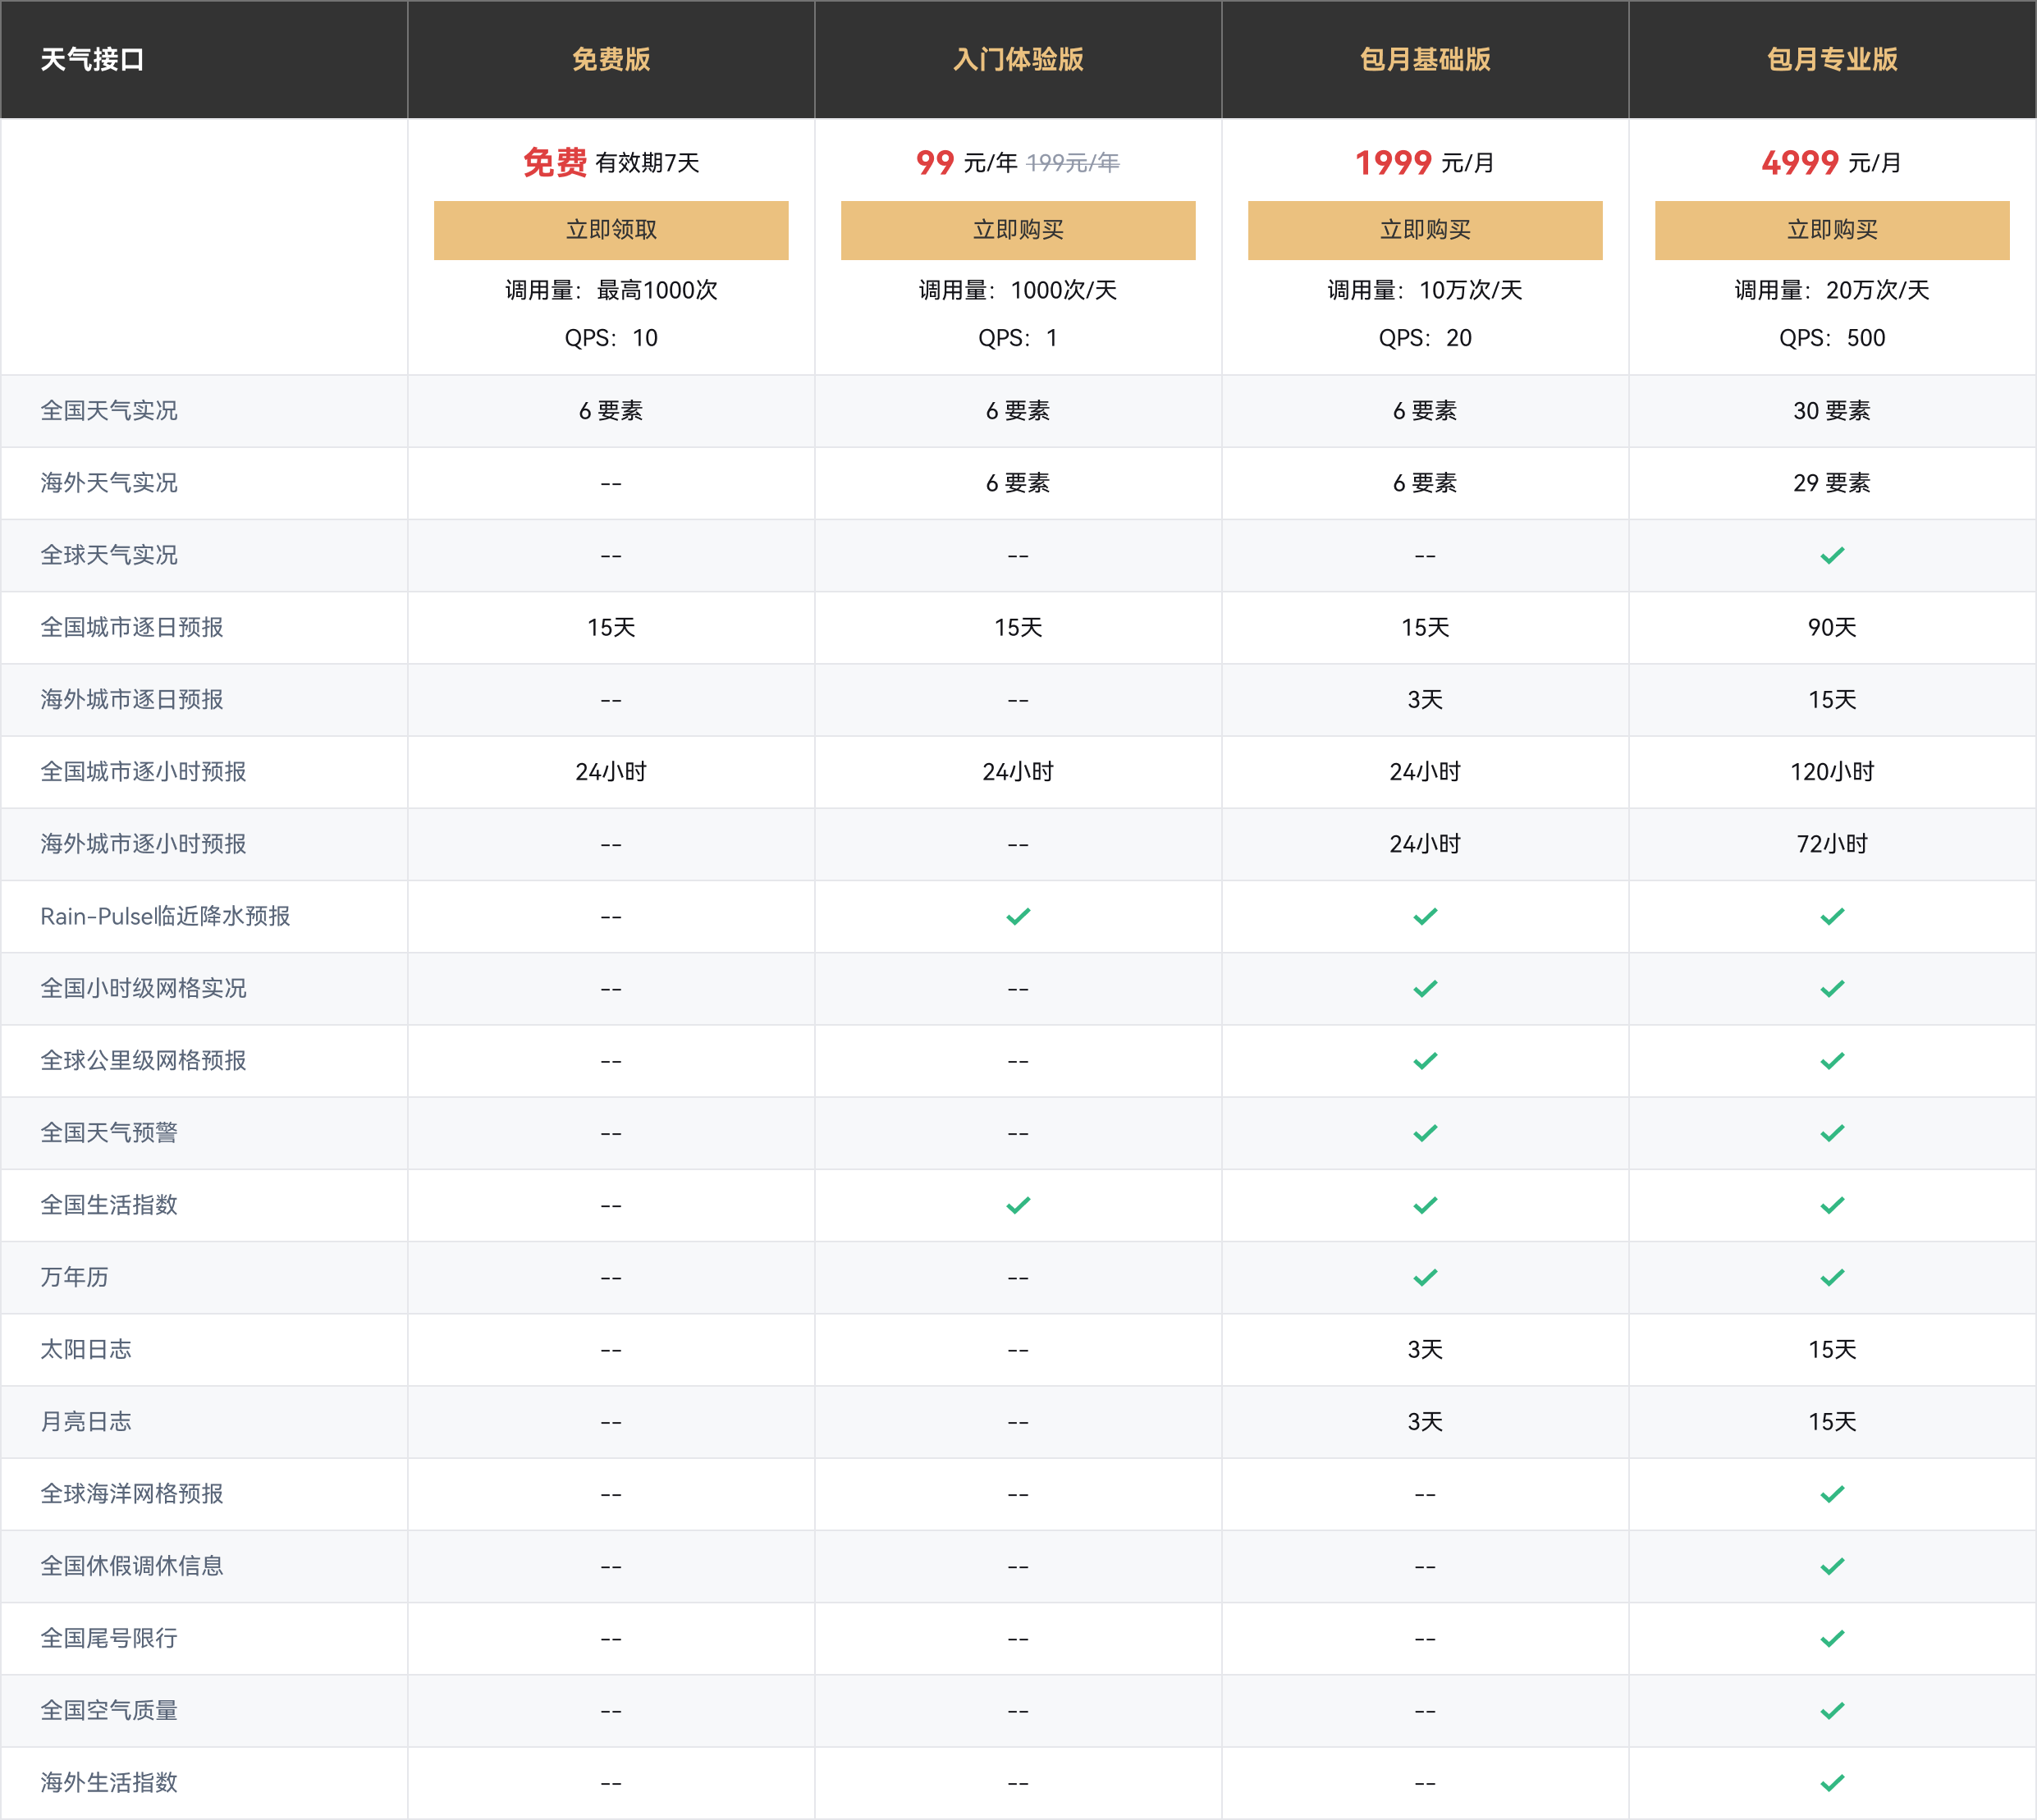Viewport: 2037px width, 1820px height.
Task: Click the 全球公里级网格预报 row label
Action: point(143,1060)
